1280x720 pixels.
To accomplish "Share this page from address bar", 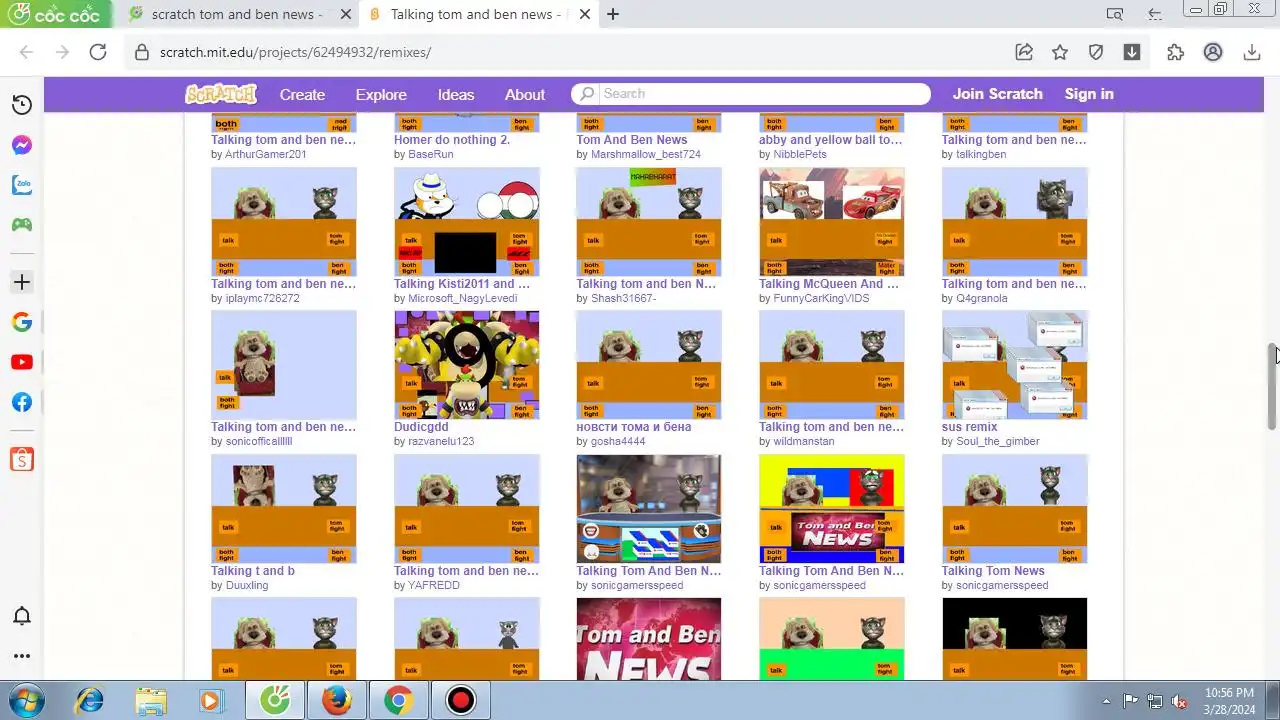I will [x=1024, y=52].
